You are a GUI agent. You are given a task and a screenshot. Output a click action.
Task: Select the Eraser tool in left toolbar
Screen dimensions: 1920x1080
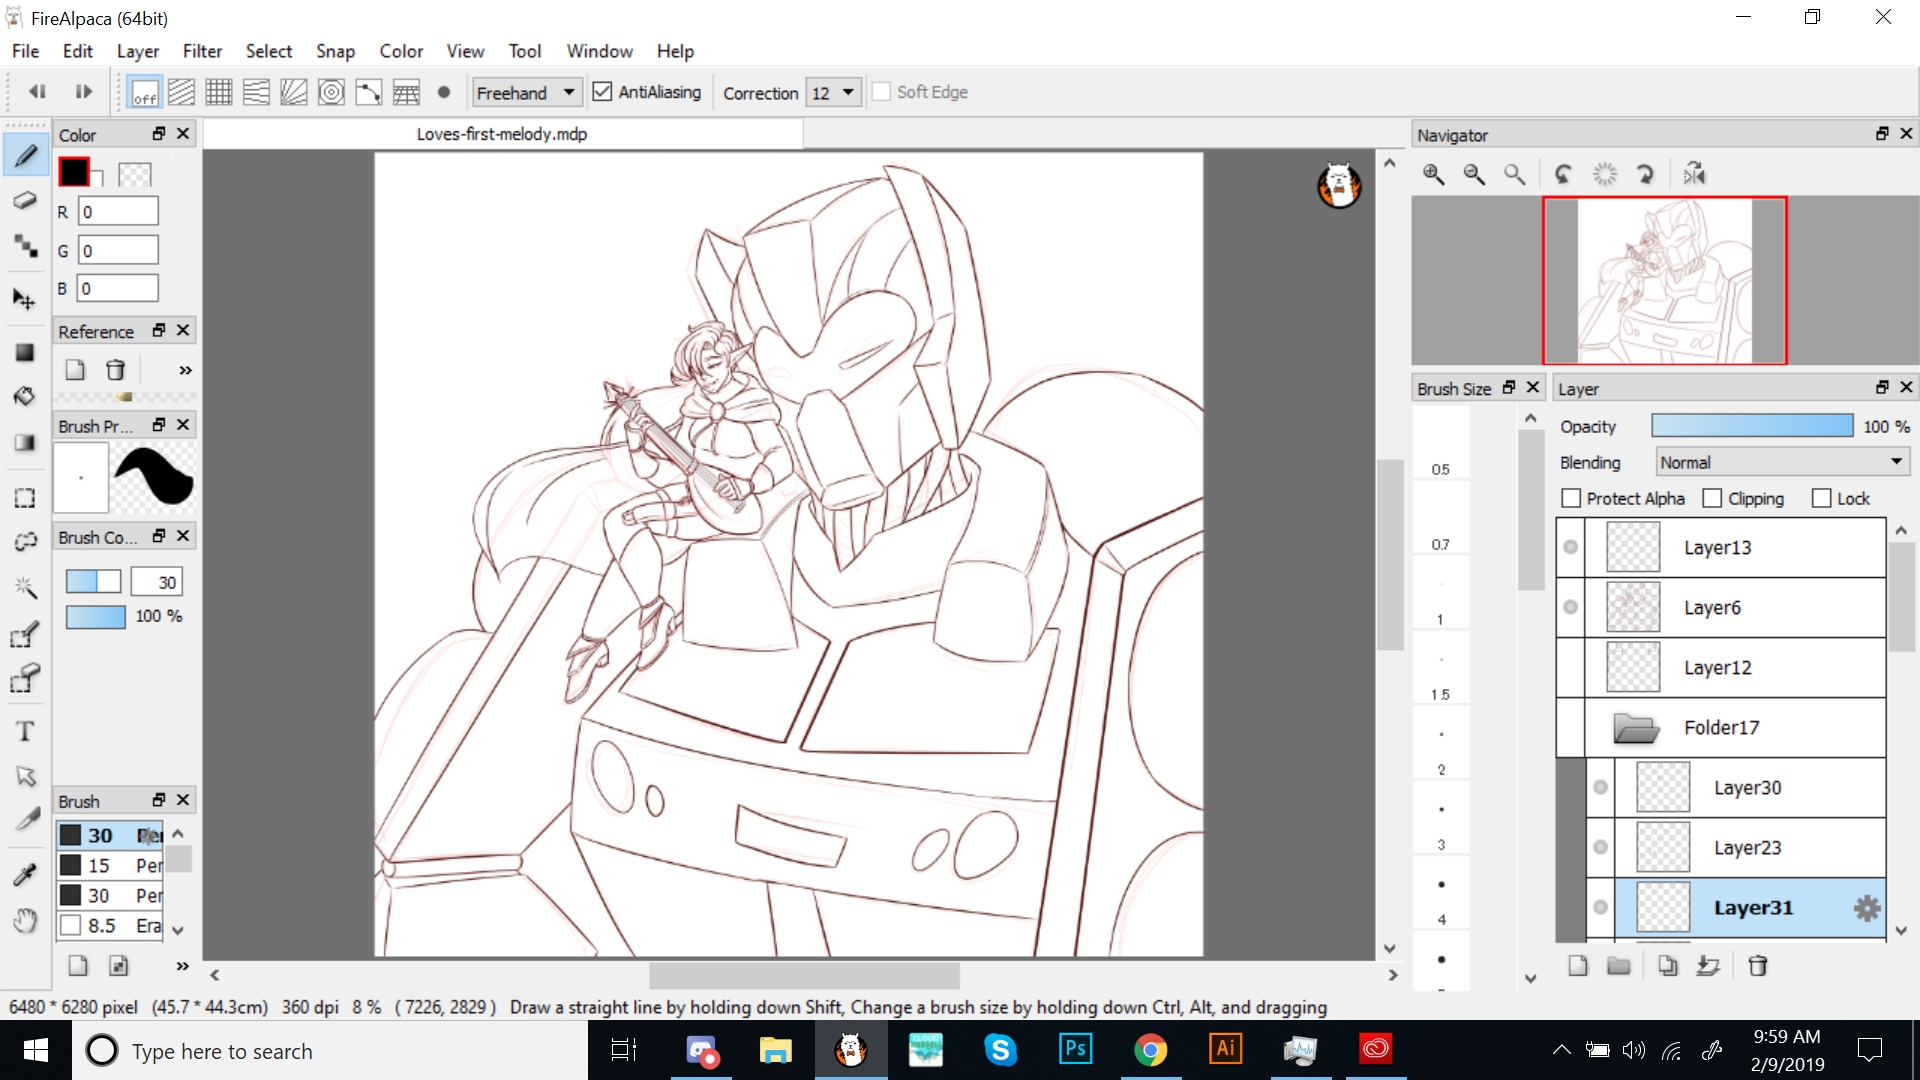(25, 201)
